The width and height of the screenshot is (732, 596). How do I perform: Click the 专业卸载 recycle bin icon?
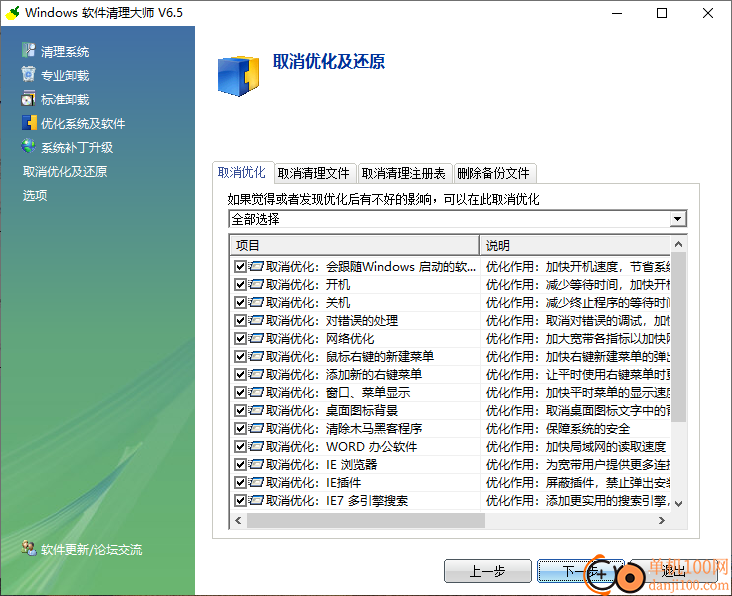tap(28, 74)
